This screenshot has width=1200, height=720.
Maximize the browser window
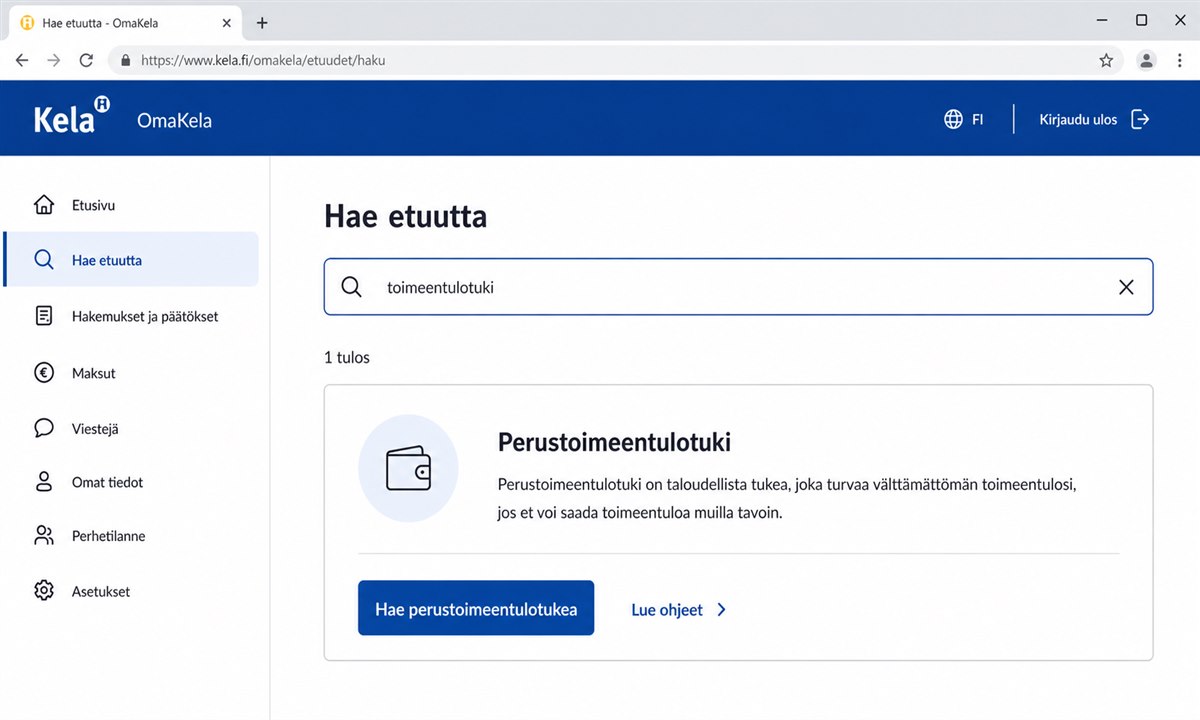coord(1141,21)
